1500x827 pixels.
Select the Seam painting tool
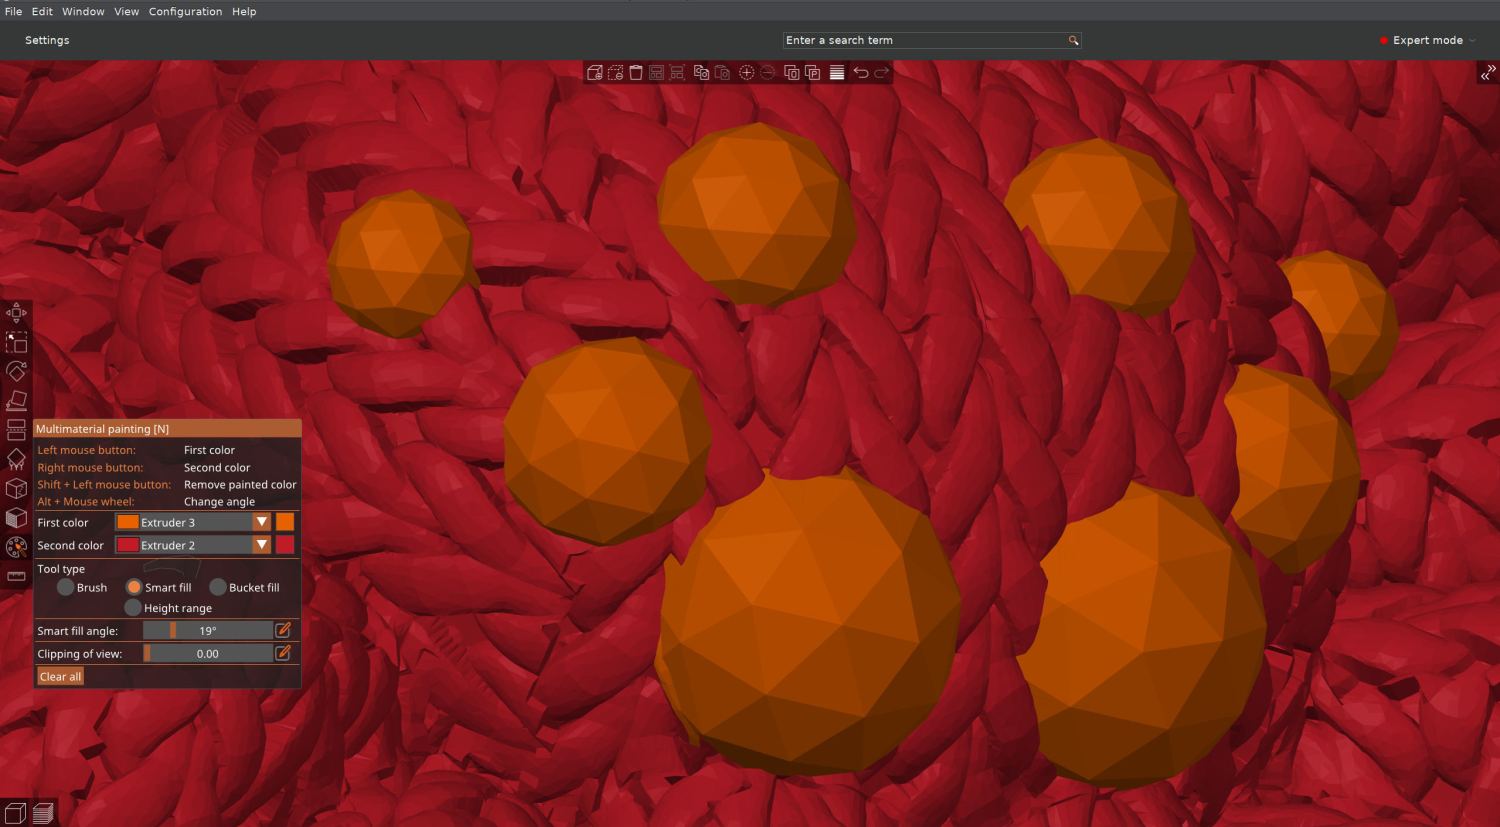pyautogui.click(x=16, y=489)
